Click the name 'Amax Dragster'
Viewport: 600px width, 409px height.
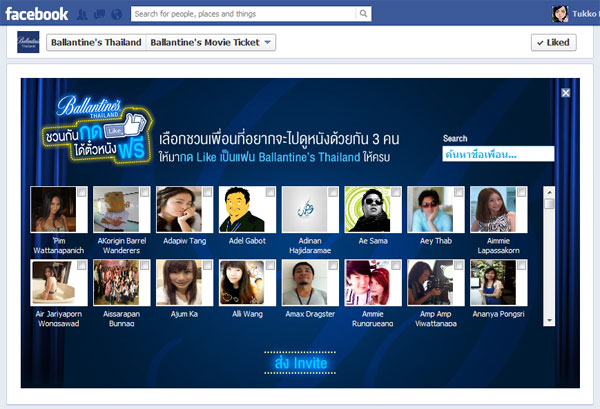tap(310, 314)
